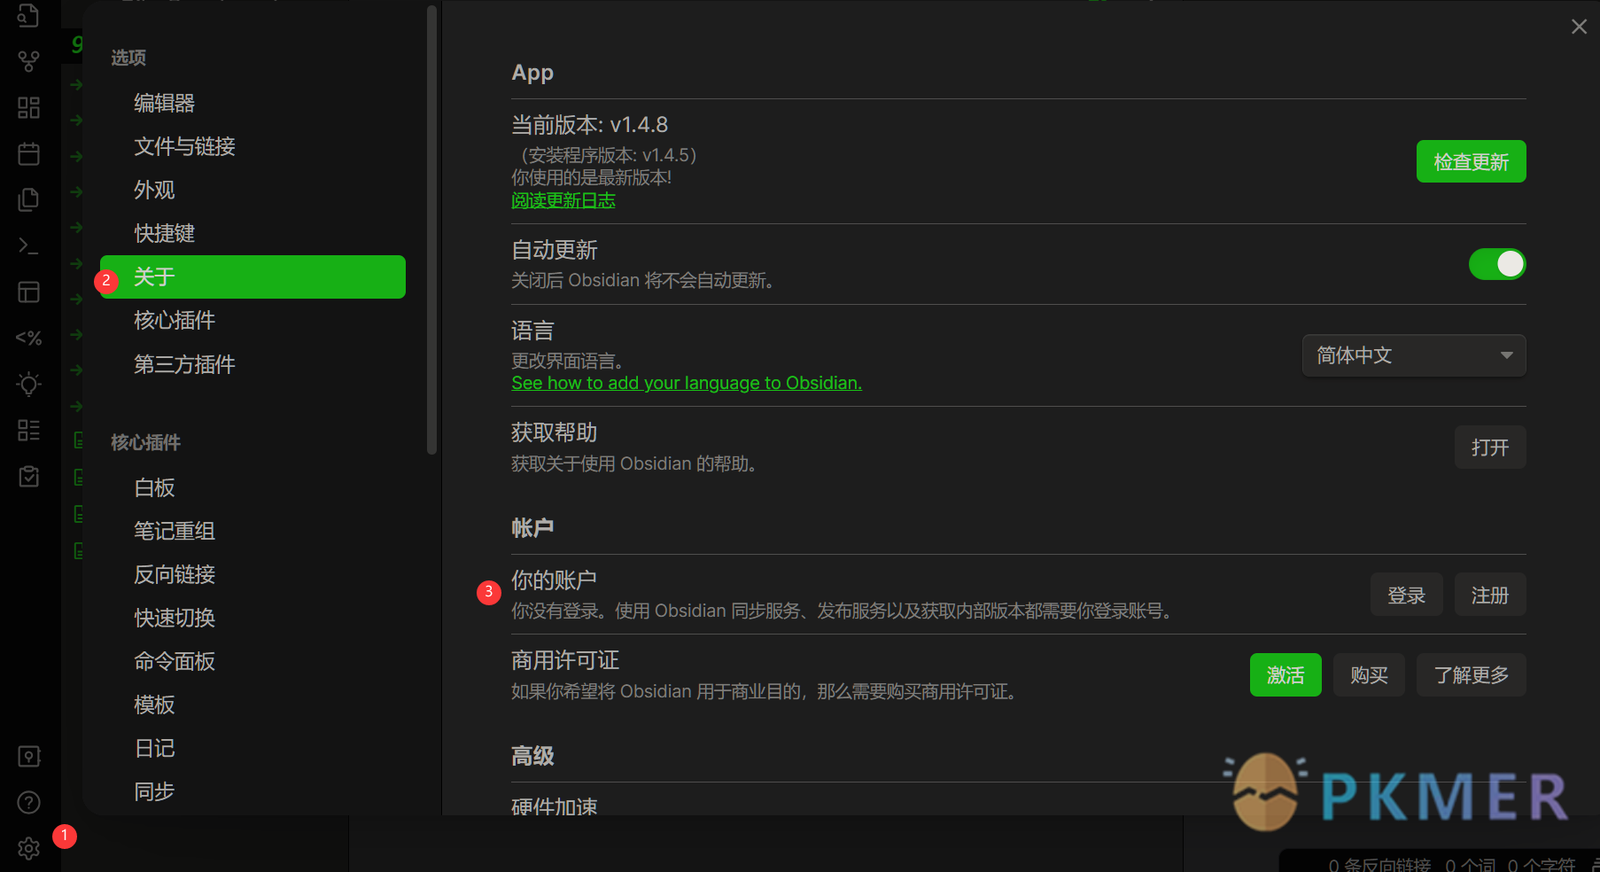Open 命令面板 plugin settings
Image resolution: width=1600 pixels, height=872 pixels.
(253, 662)
